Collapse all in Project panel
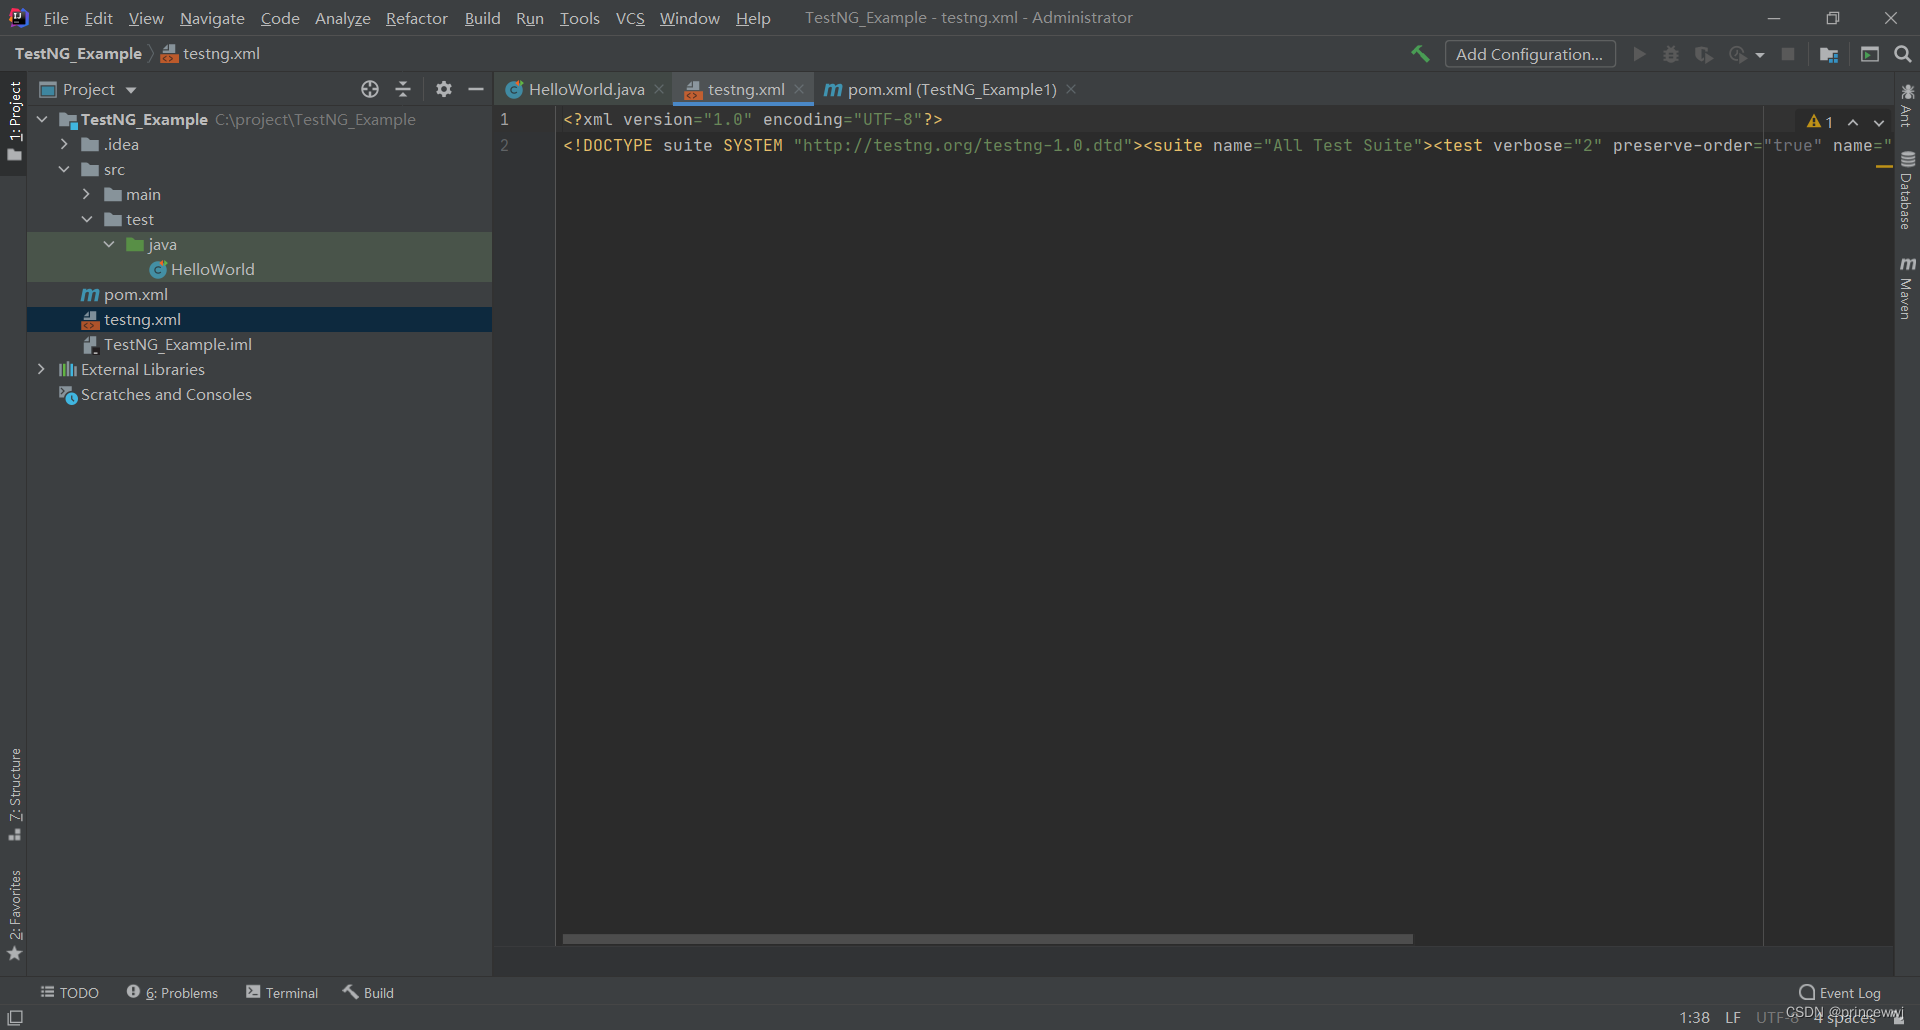Viewport: 1920px width, 1030px height. pos(403,89)
